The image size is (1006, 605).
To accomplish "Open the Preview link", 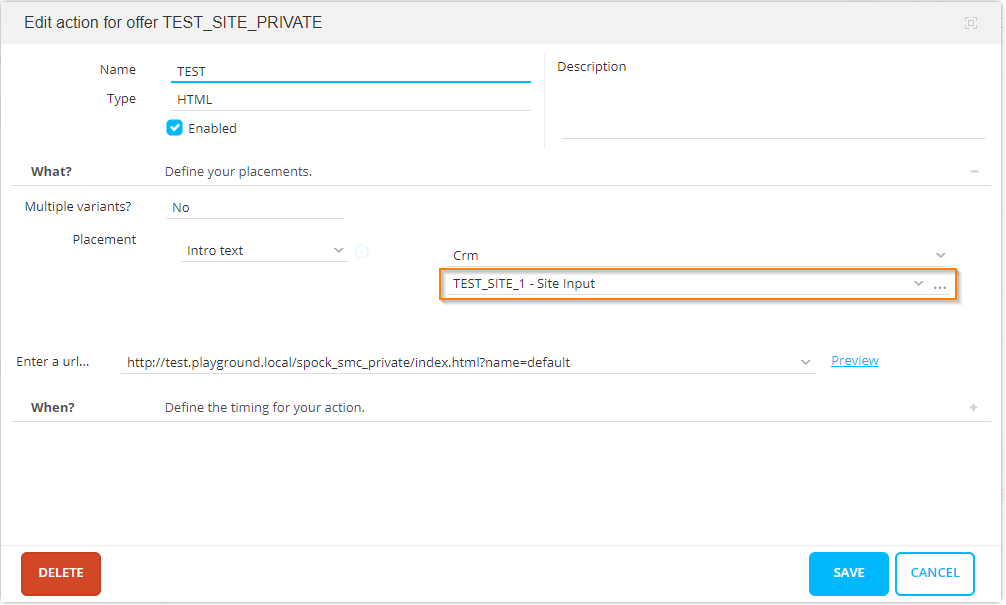I will pos(854,361).
